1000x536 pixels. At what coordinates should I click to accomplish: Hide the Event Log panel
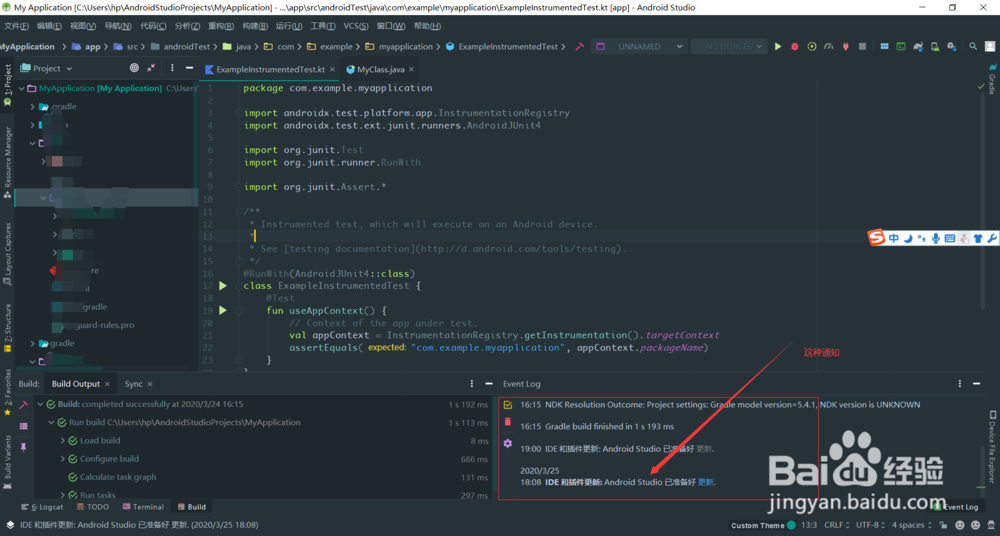click(x=977, y=383)
